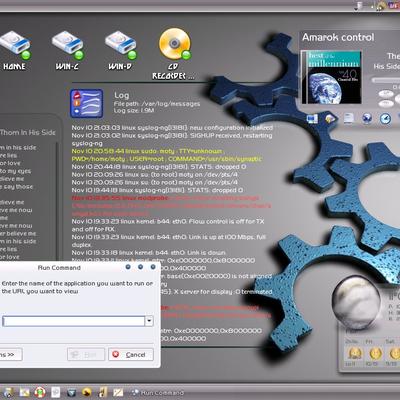The width and height of the screenshot is (400, 400).
Task: Click the rightmost Run Command title bar button
Action: [x=153, y=267]
